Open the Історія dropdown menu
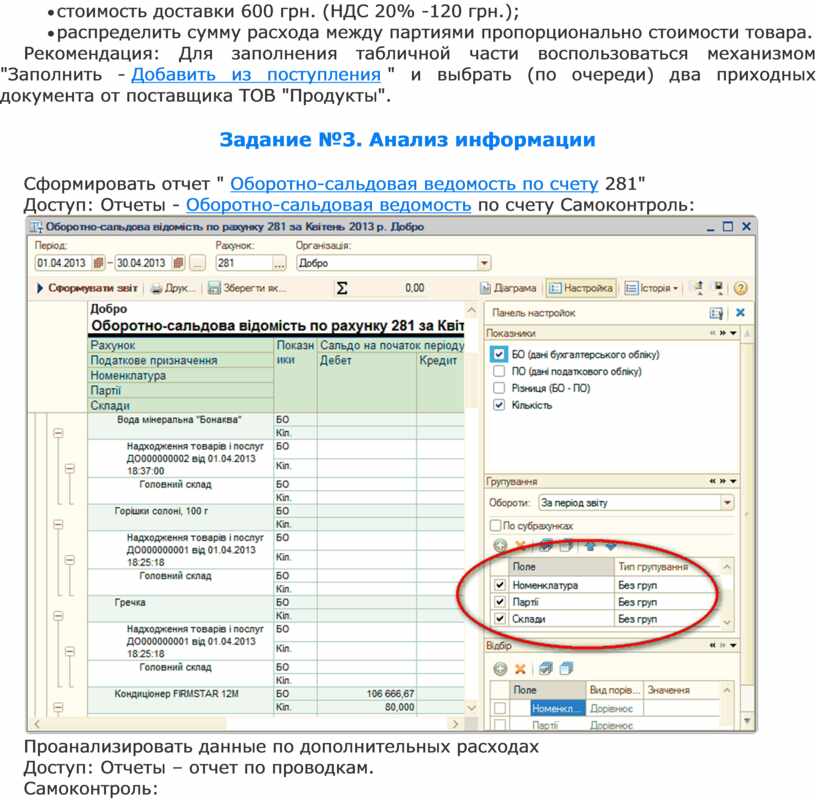Screen dimensions: 816x800 pyautogui.click(x=653, y=288)
